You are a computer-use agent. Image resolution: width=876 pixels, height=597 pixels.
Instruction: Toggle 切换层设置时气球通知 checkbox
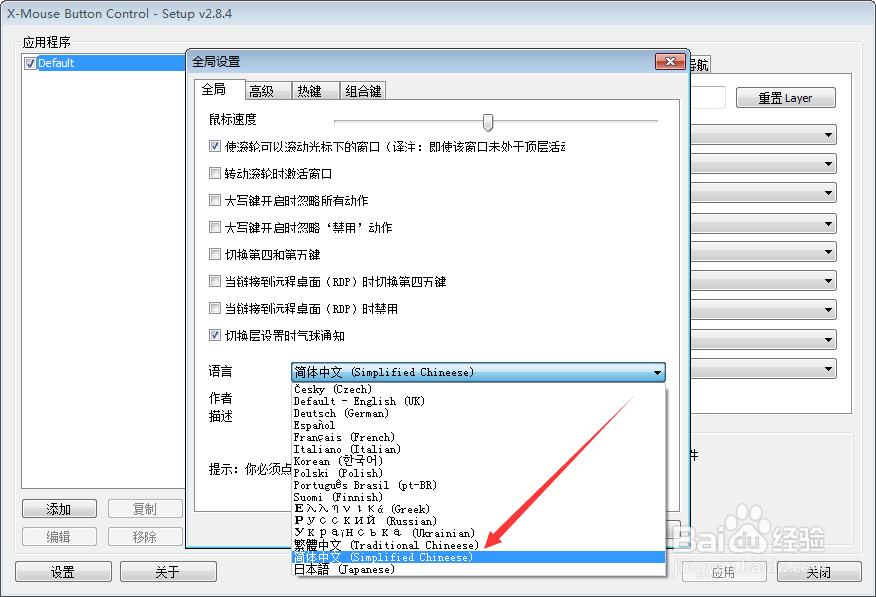click(x=215, y=335)
